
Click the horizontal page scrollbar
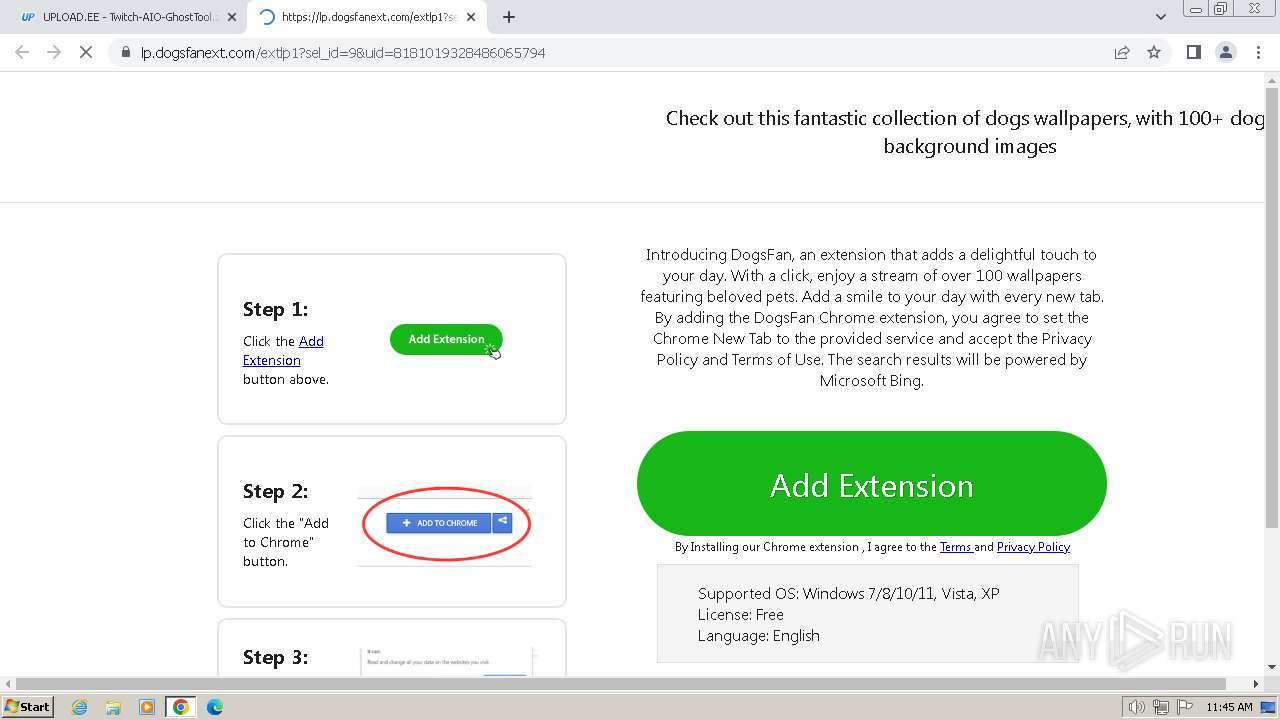coord(620,684)
